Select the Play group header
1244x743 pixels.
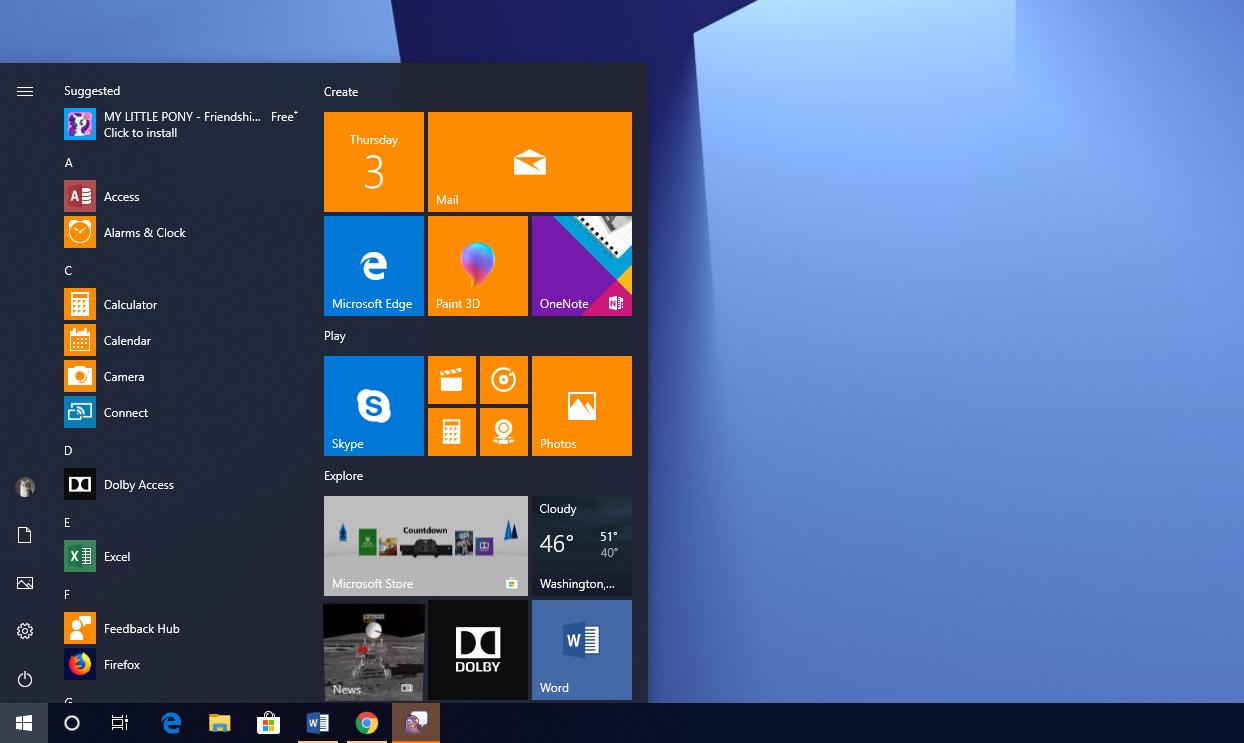(335, 336)
